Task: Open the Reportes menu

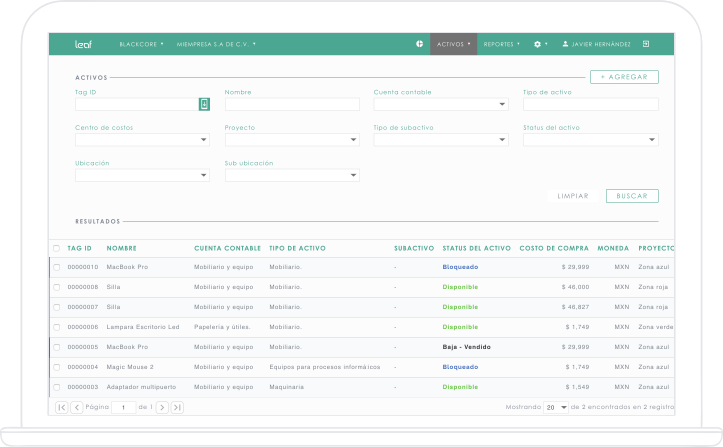Action: pyautogui.click(x=501, y=44)
